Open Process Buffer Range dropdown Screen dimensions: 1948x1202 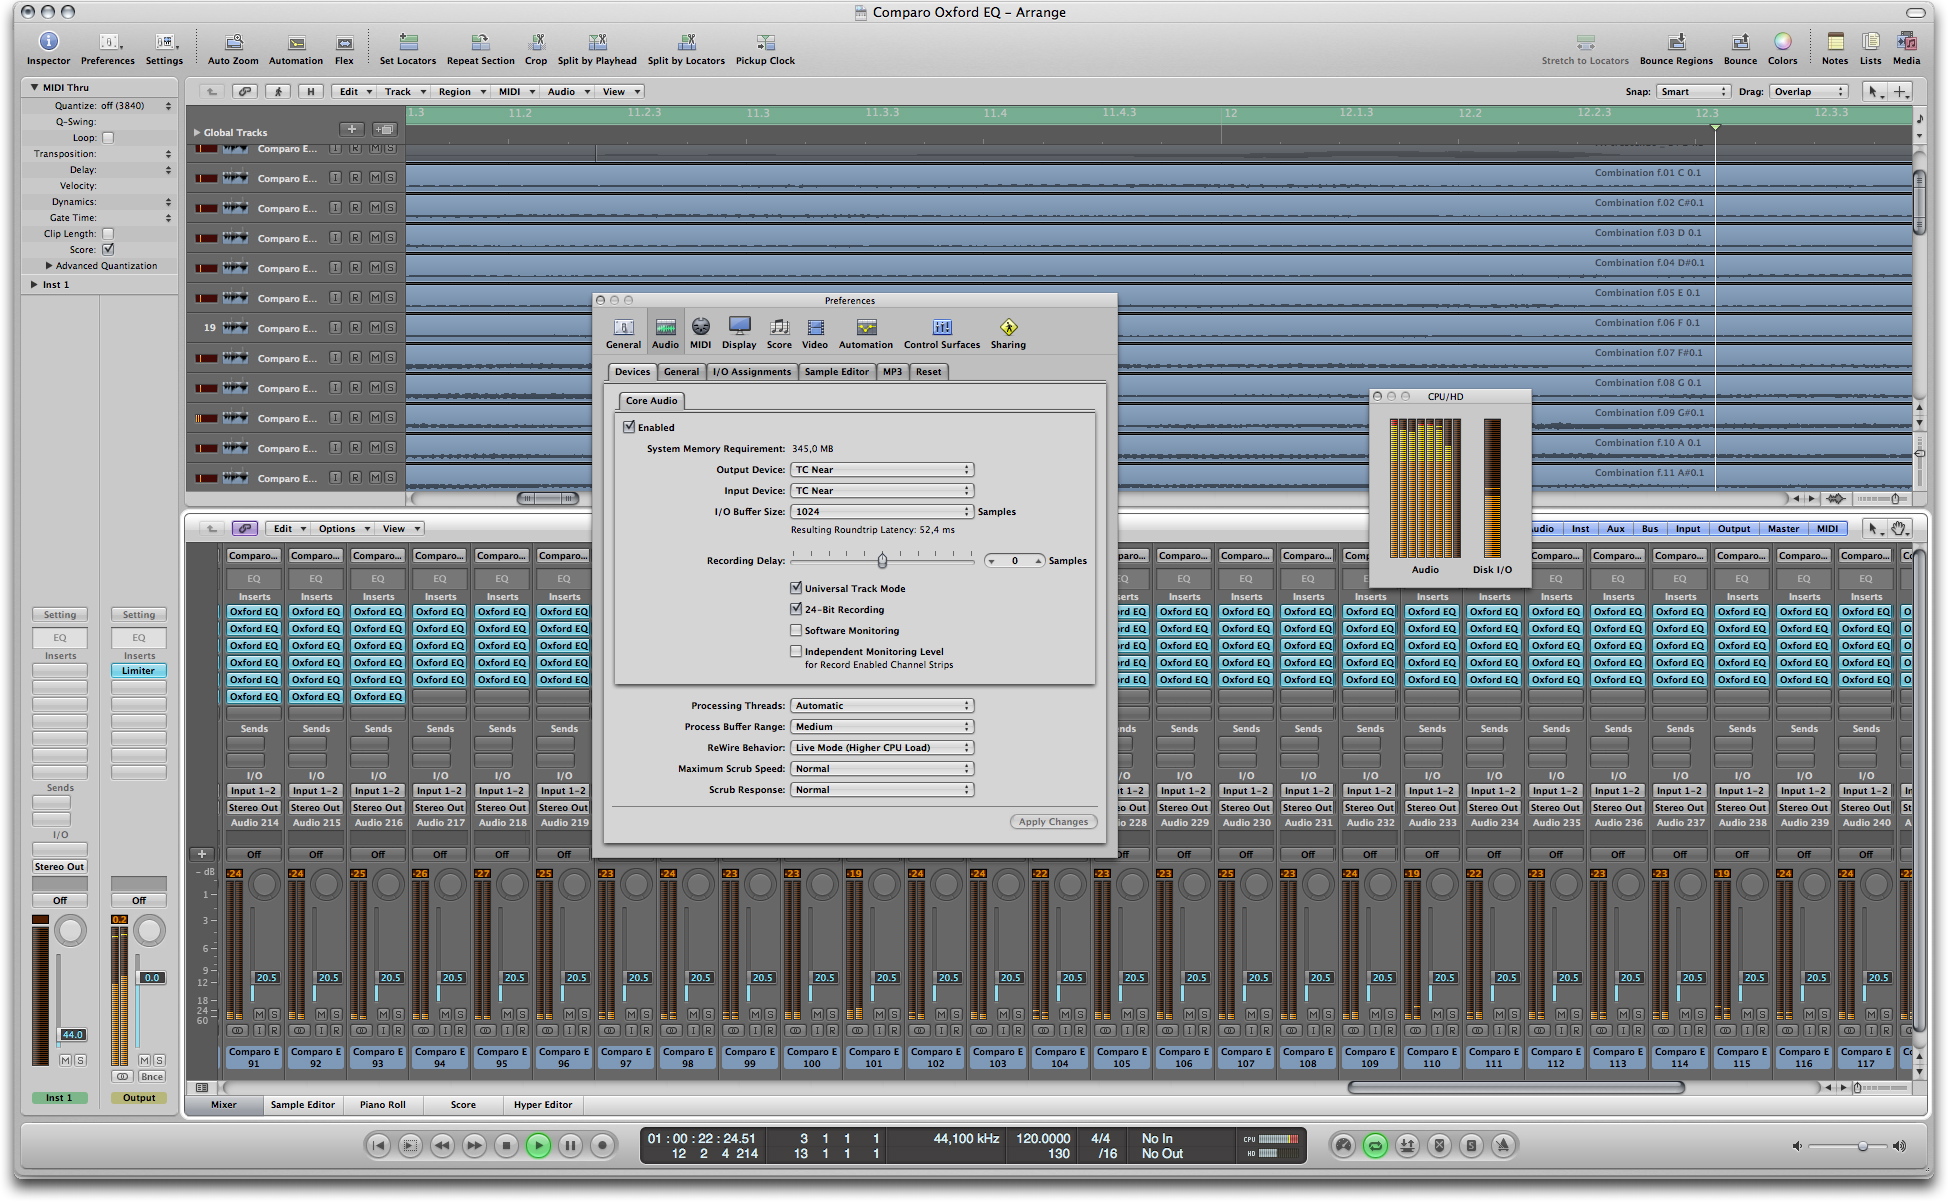coord(882,726)
